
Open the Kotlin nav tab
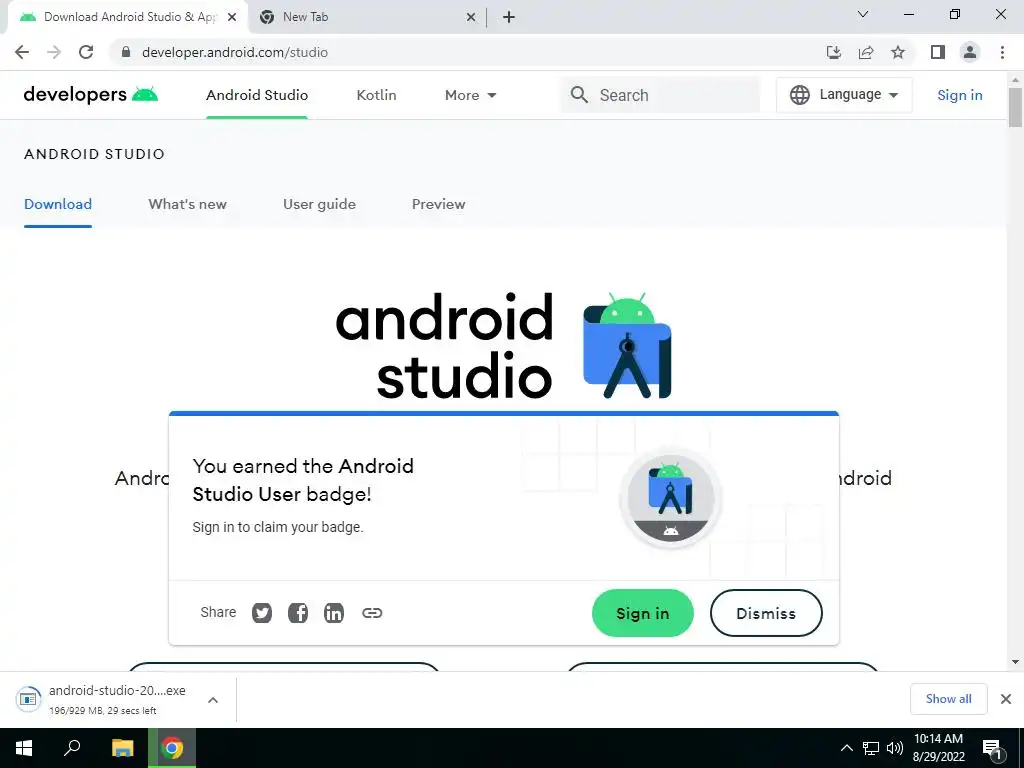(376, 95)
